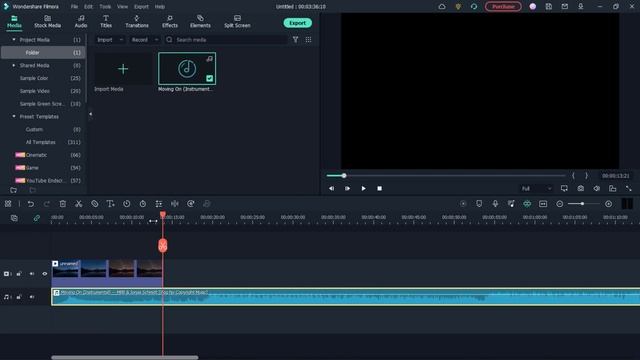The image size is (640, 360).
Task: Click the Purchase button
Action: [x=503, y=7]
